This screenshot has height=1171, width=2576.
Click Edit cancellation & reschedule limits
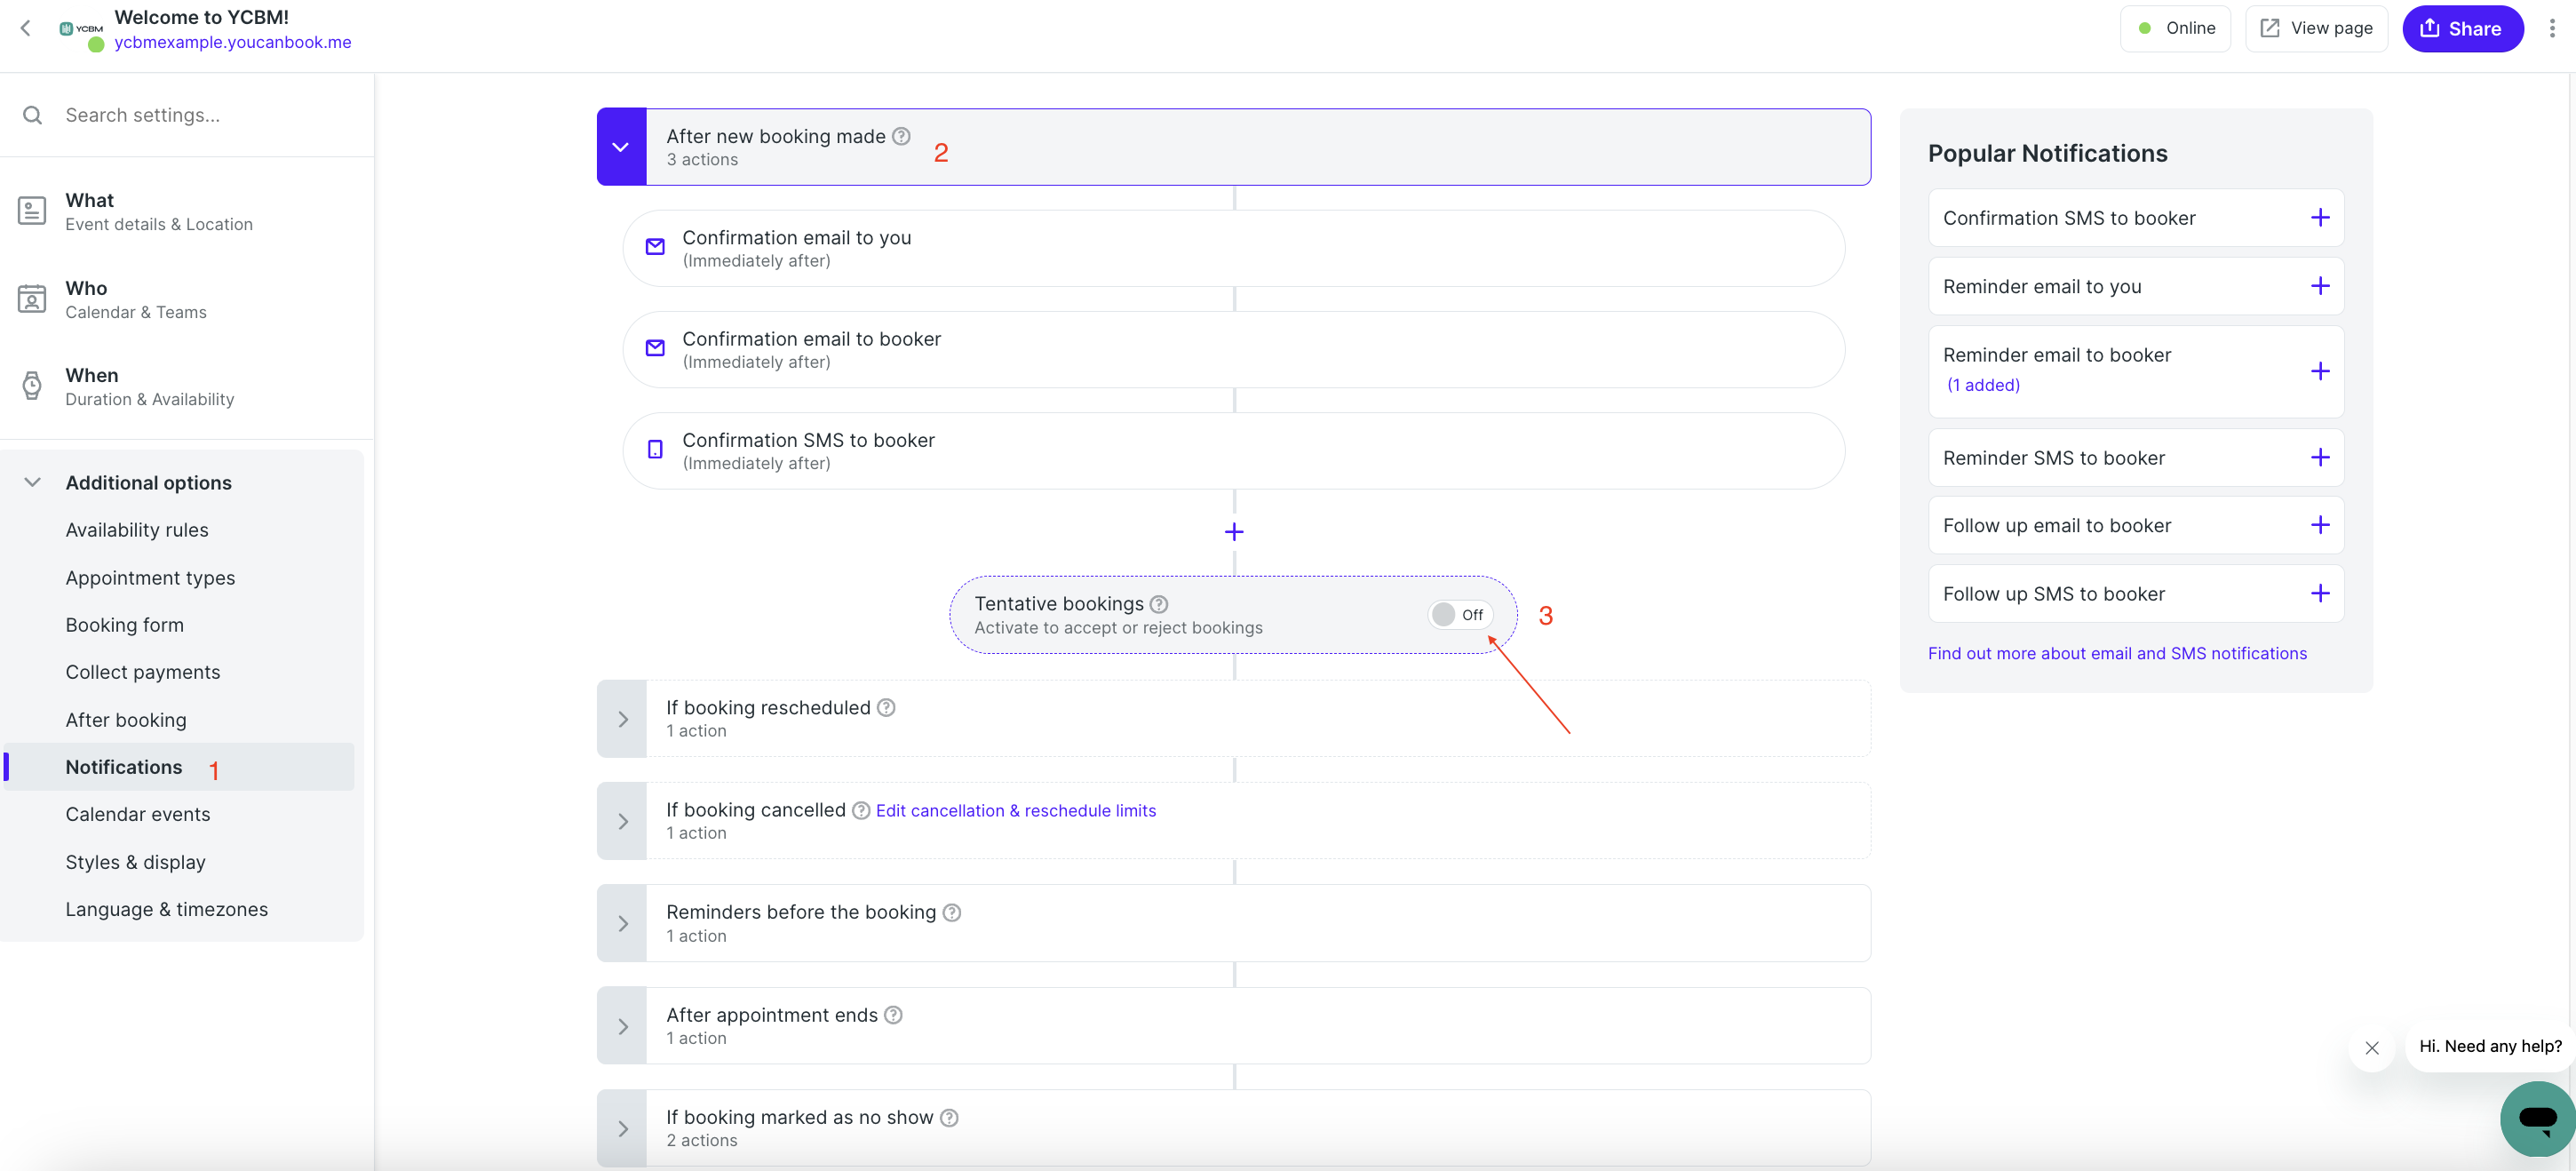point(1014,810)
